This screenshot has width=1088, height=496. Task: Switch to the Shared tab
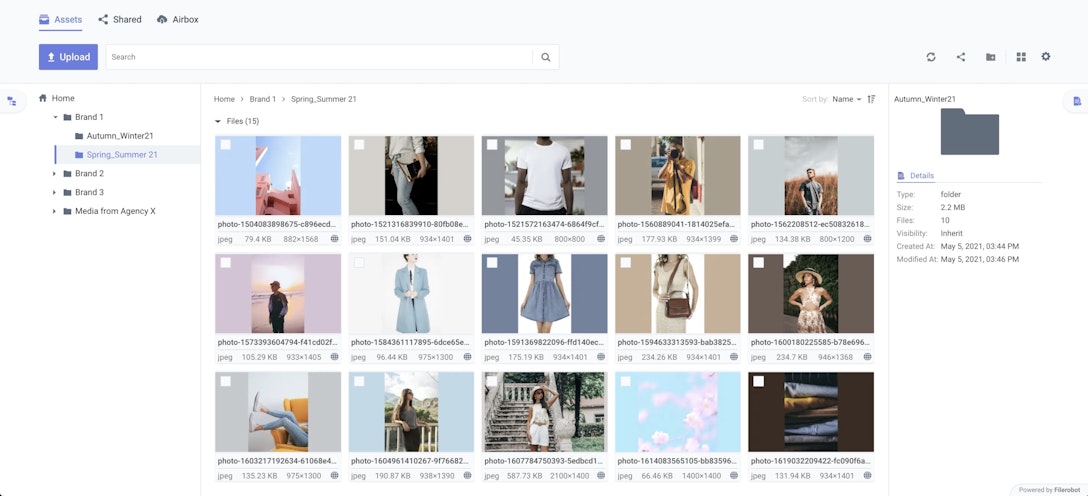120,19
